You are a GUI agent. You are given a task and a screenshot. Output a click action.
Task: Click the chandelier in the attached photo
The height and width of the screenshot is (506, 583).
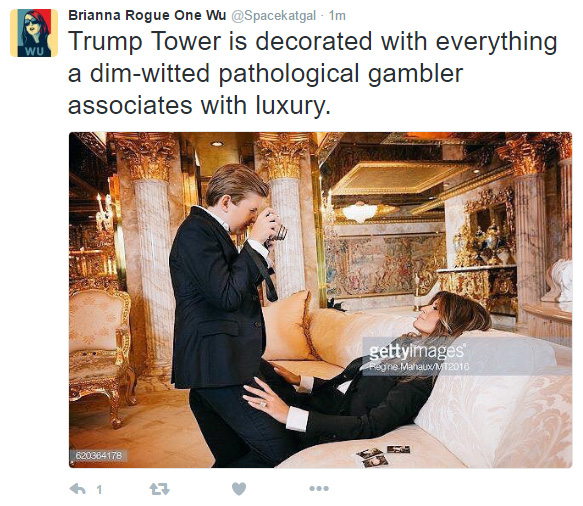(360, 212)
